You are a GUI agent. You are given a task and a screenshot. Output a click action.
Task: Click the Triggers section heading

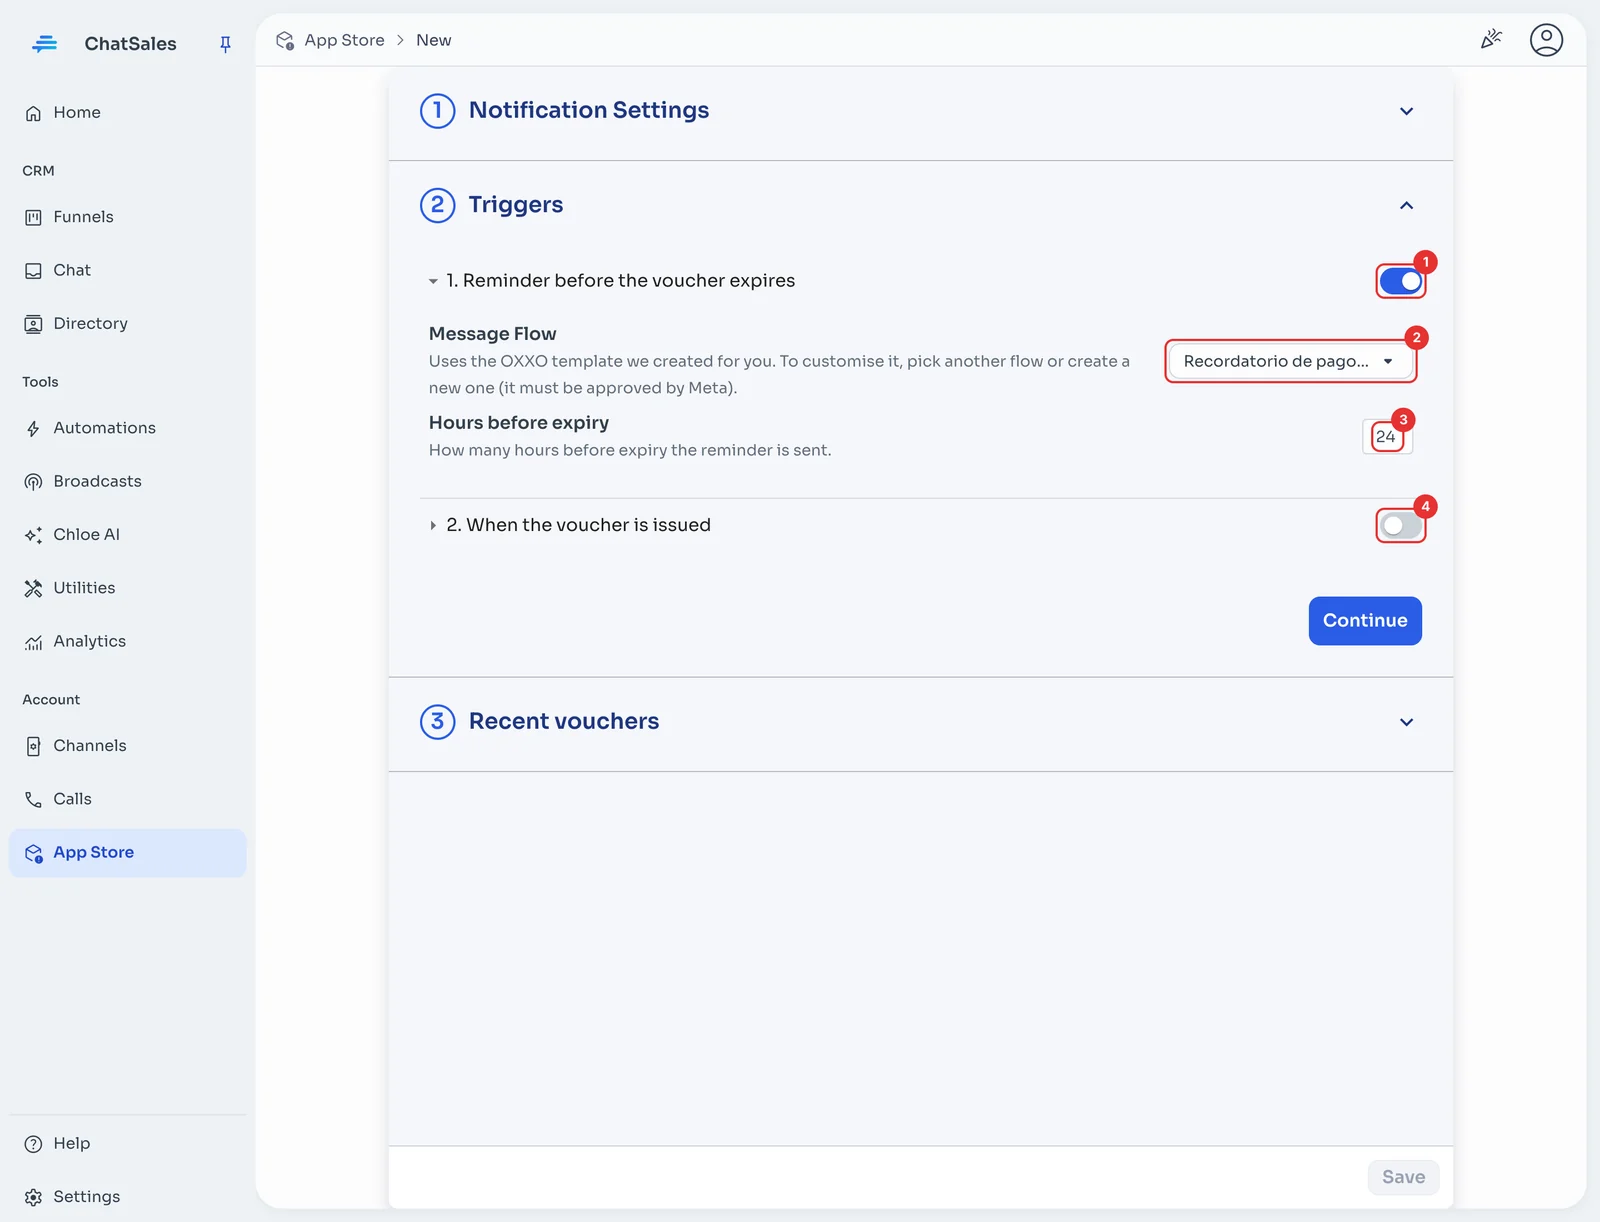click(516, 205)
